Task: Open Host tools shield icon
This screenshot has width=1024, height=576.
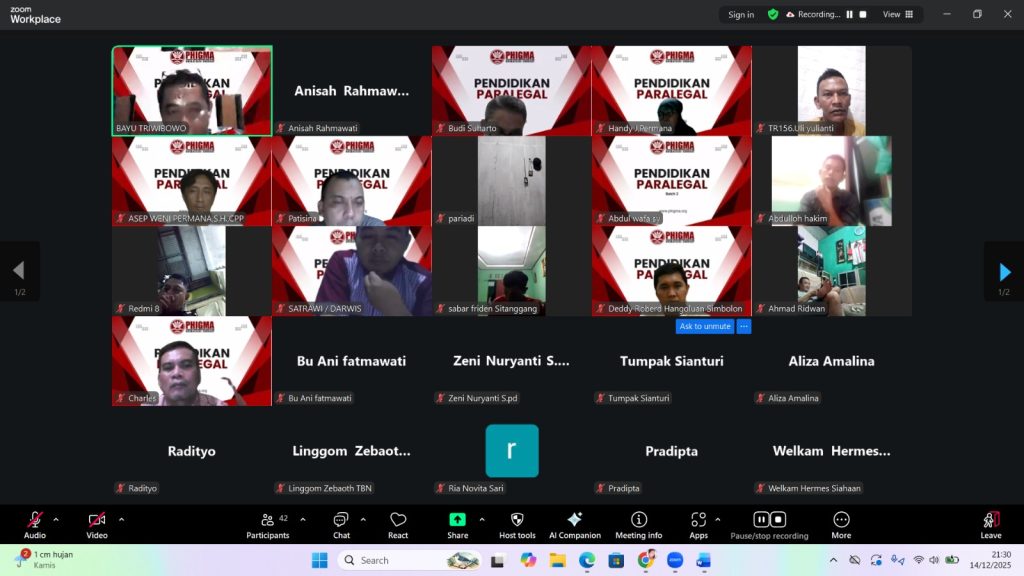Action: 517,520
